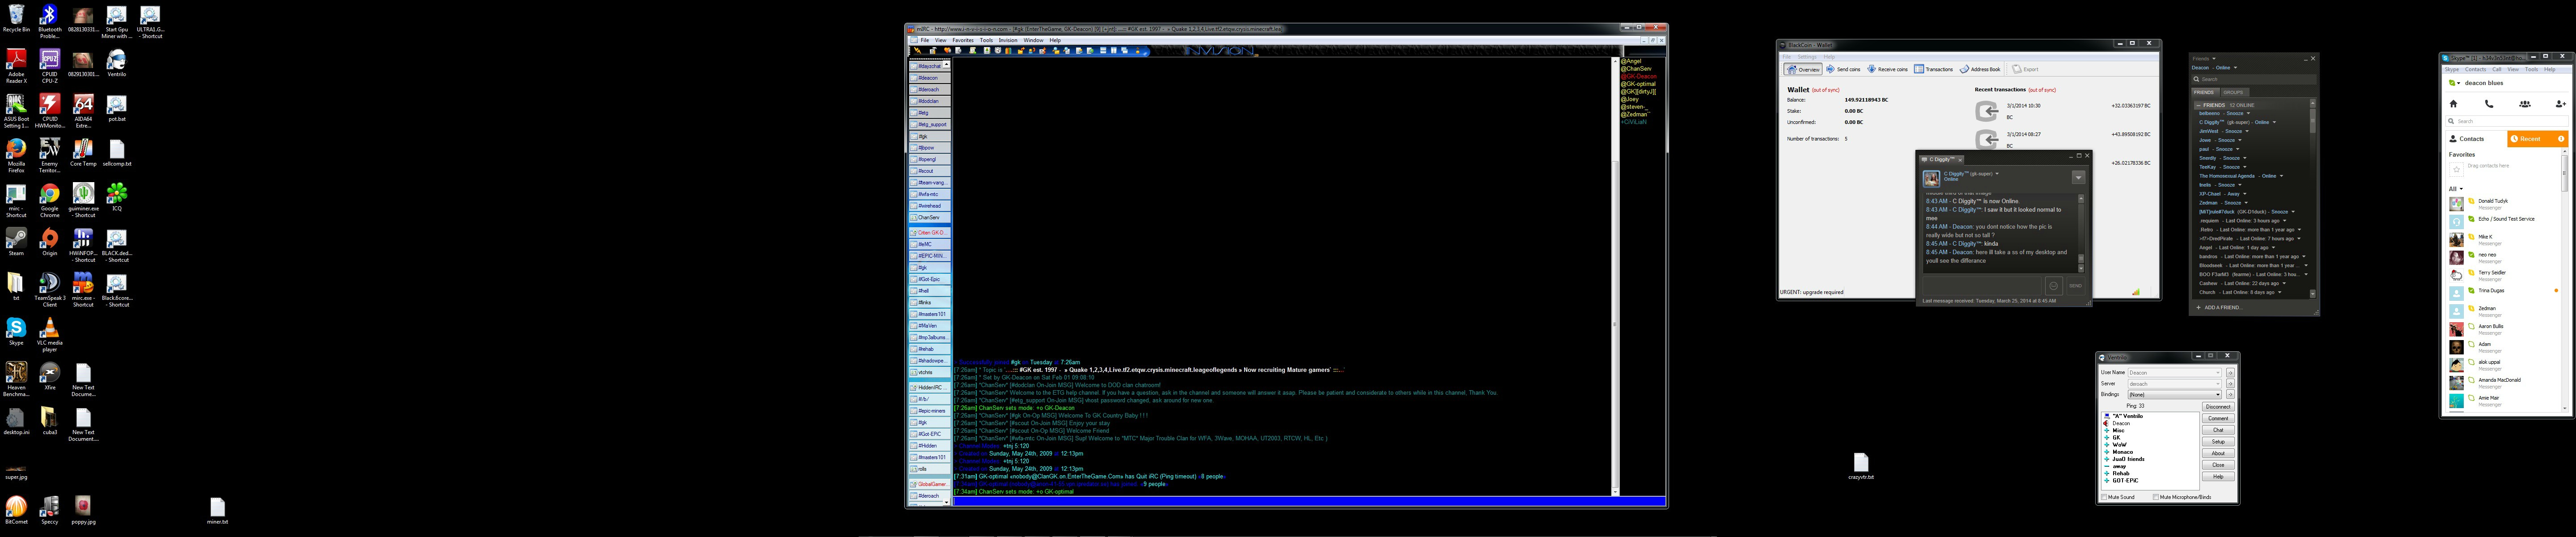The image size is (2576, 537).
Task: Click the emoticon button in Steam chat
Action: point(2053,286)
